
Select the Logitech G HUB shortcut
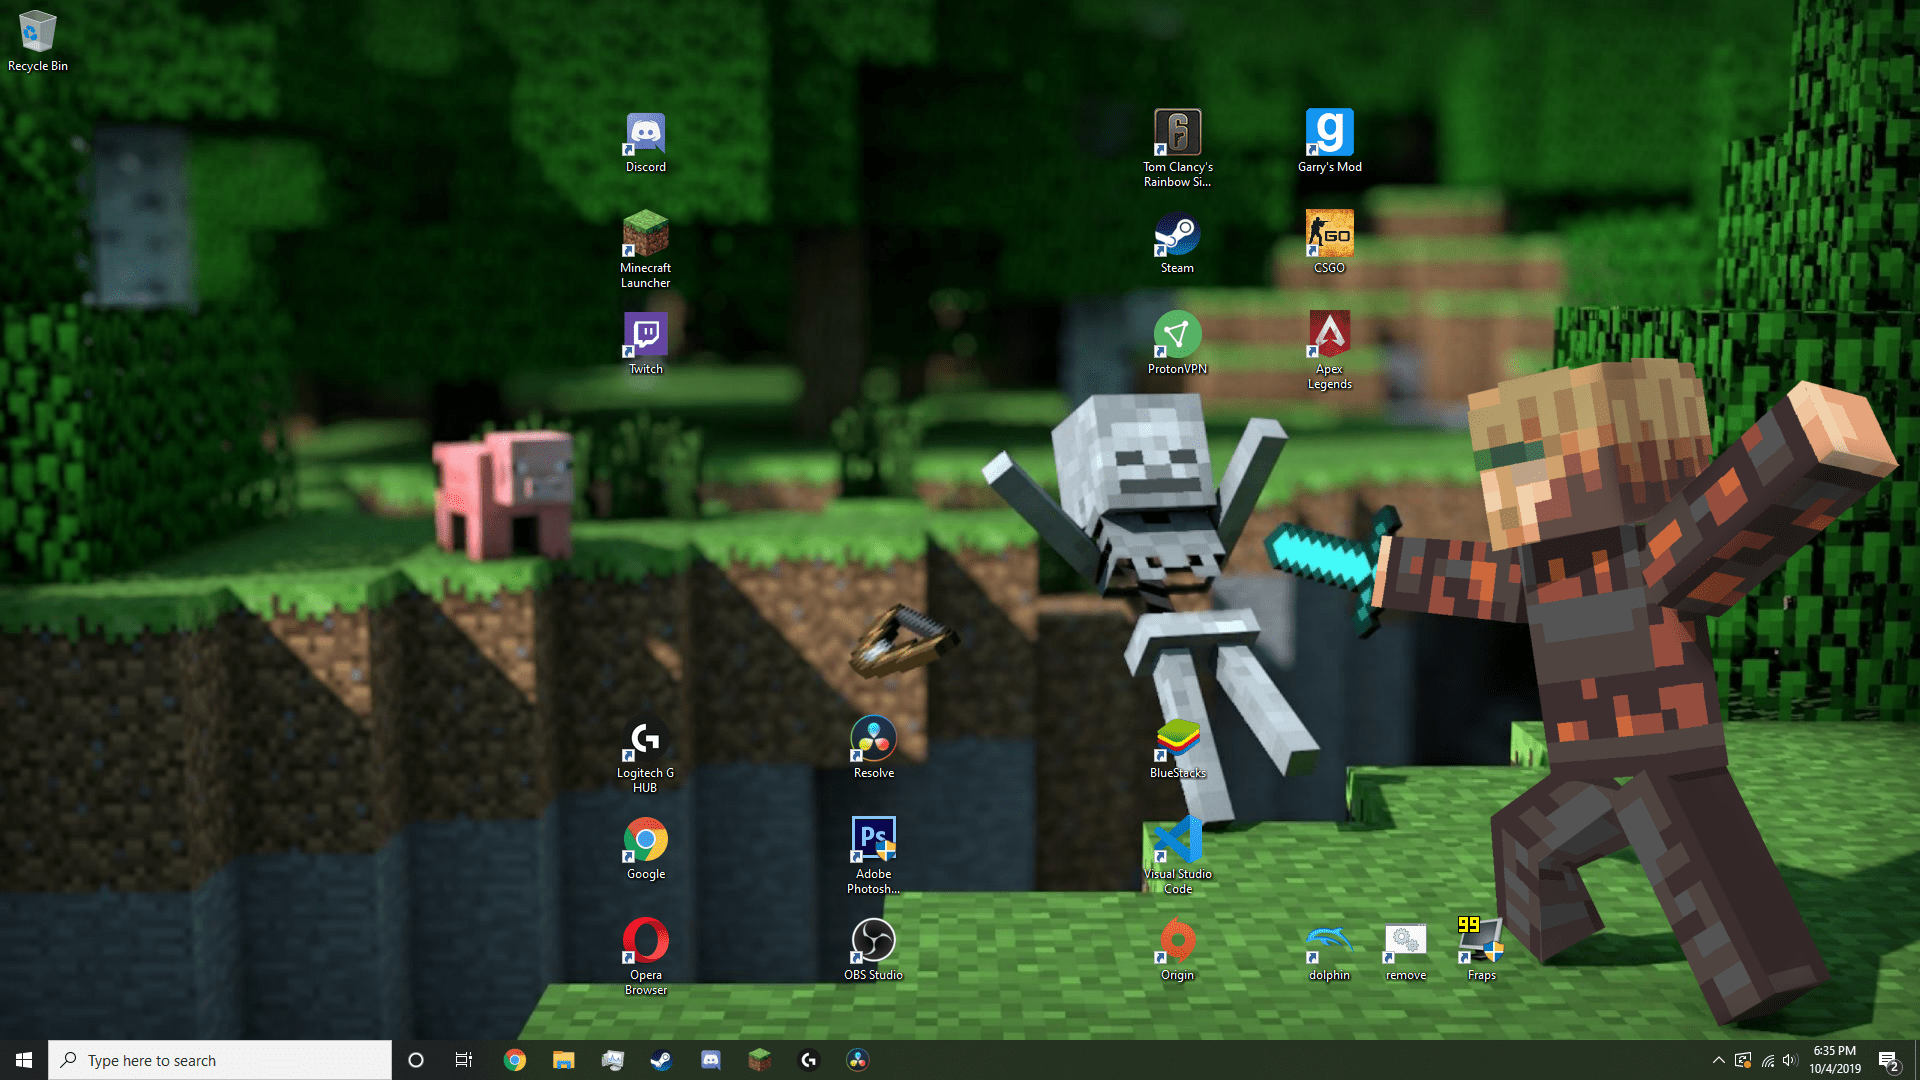646,756
